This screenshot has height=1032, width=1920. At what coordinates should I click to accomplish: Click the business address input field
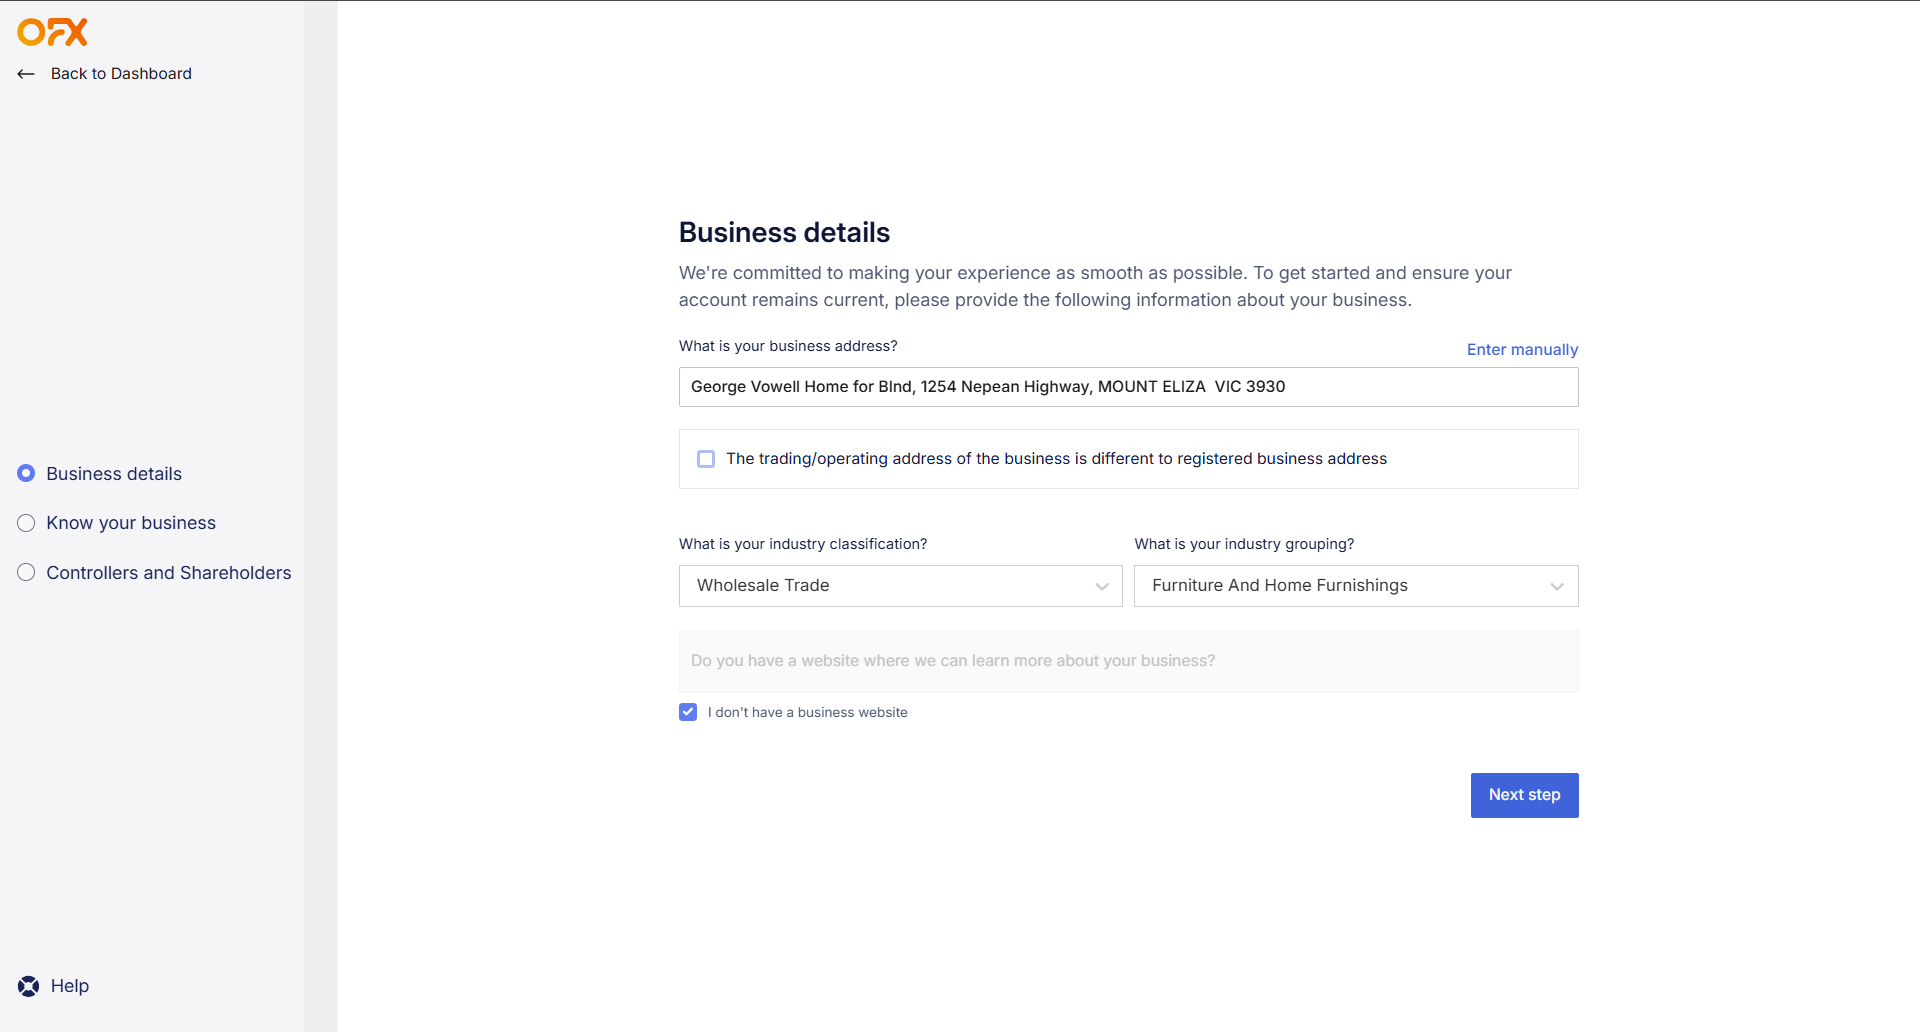(x=1128, y=387)
